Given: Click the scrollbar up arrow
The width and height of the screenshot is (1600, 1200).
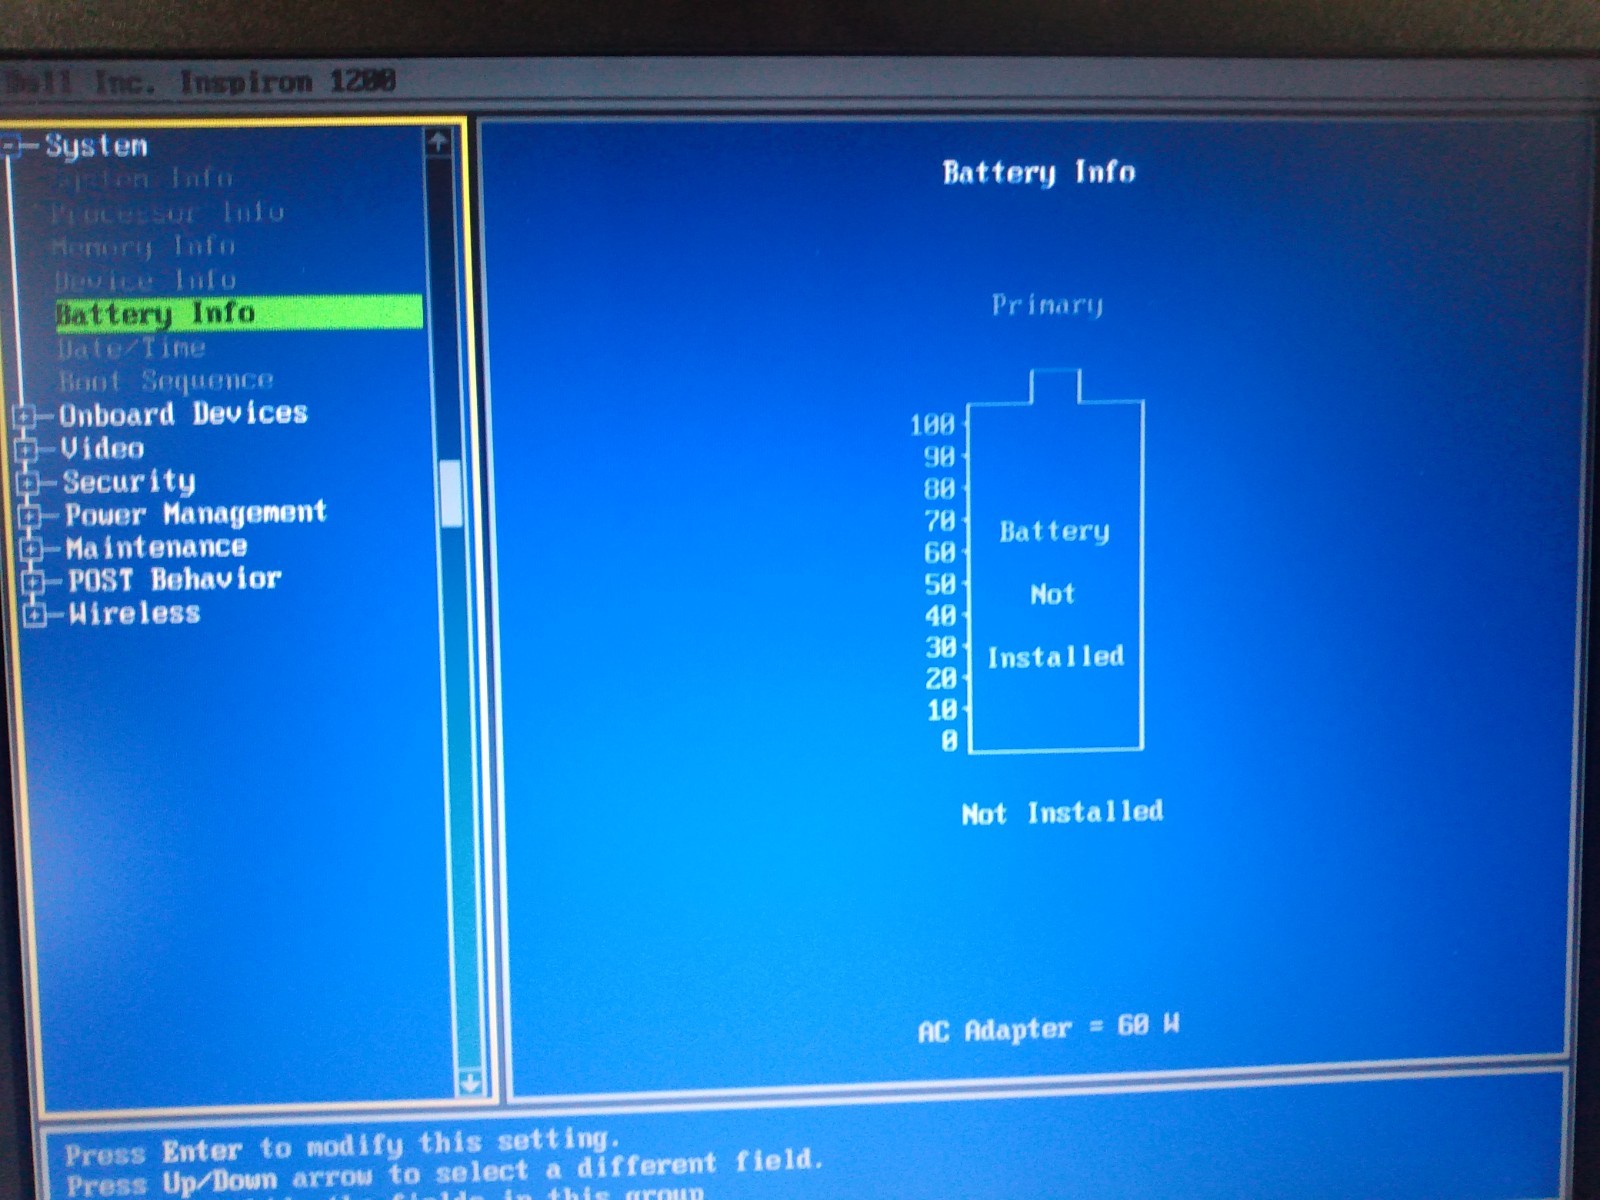Looking at the screenshot, I should [437, 142].
